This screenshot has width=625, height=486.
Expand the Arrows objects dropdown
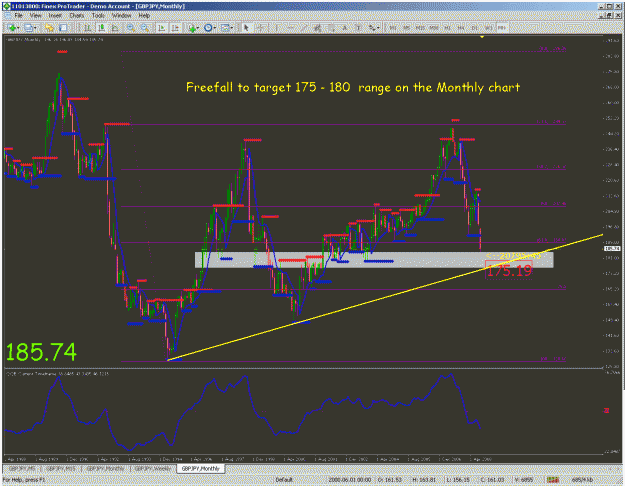tap(378, 28)
